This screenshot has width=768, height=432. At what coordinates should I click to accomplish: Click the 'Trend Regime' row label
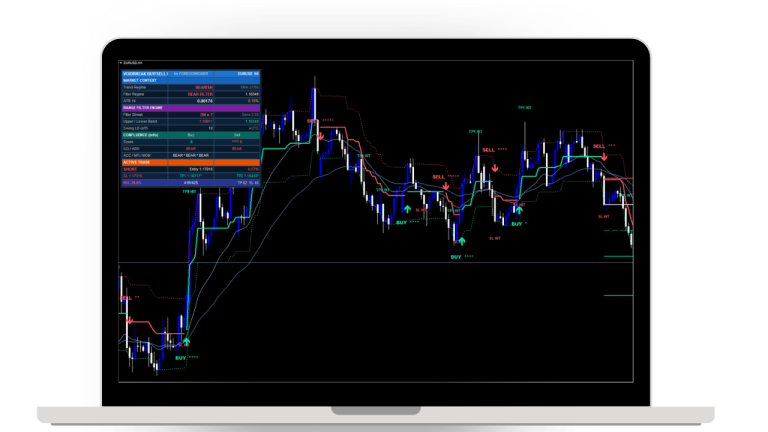point(135,87)
